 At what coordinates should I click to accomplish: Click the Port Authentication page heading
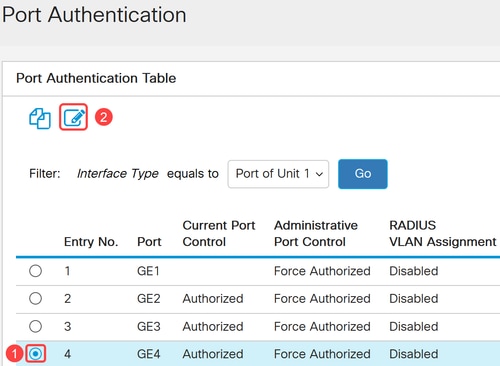pos(94,15)
